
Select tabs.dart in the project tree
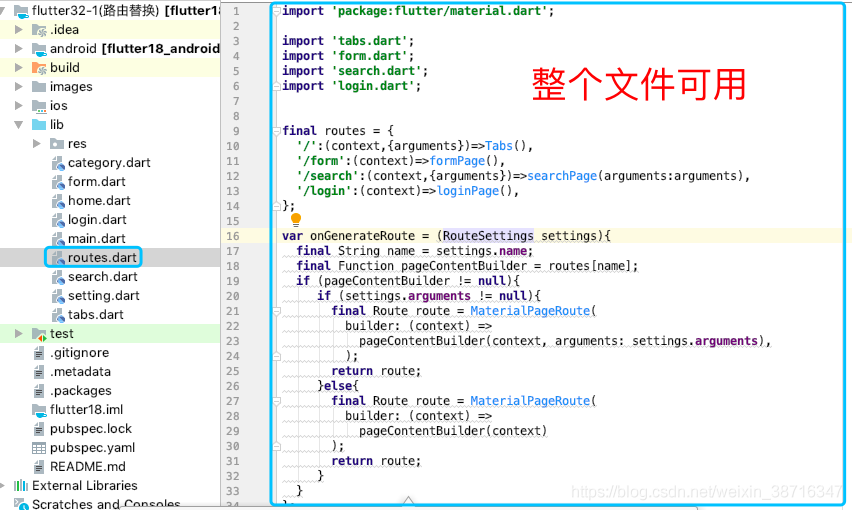coord(96,314)
